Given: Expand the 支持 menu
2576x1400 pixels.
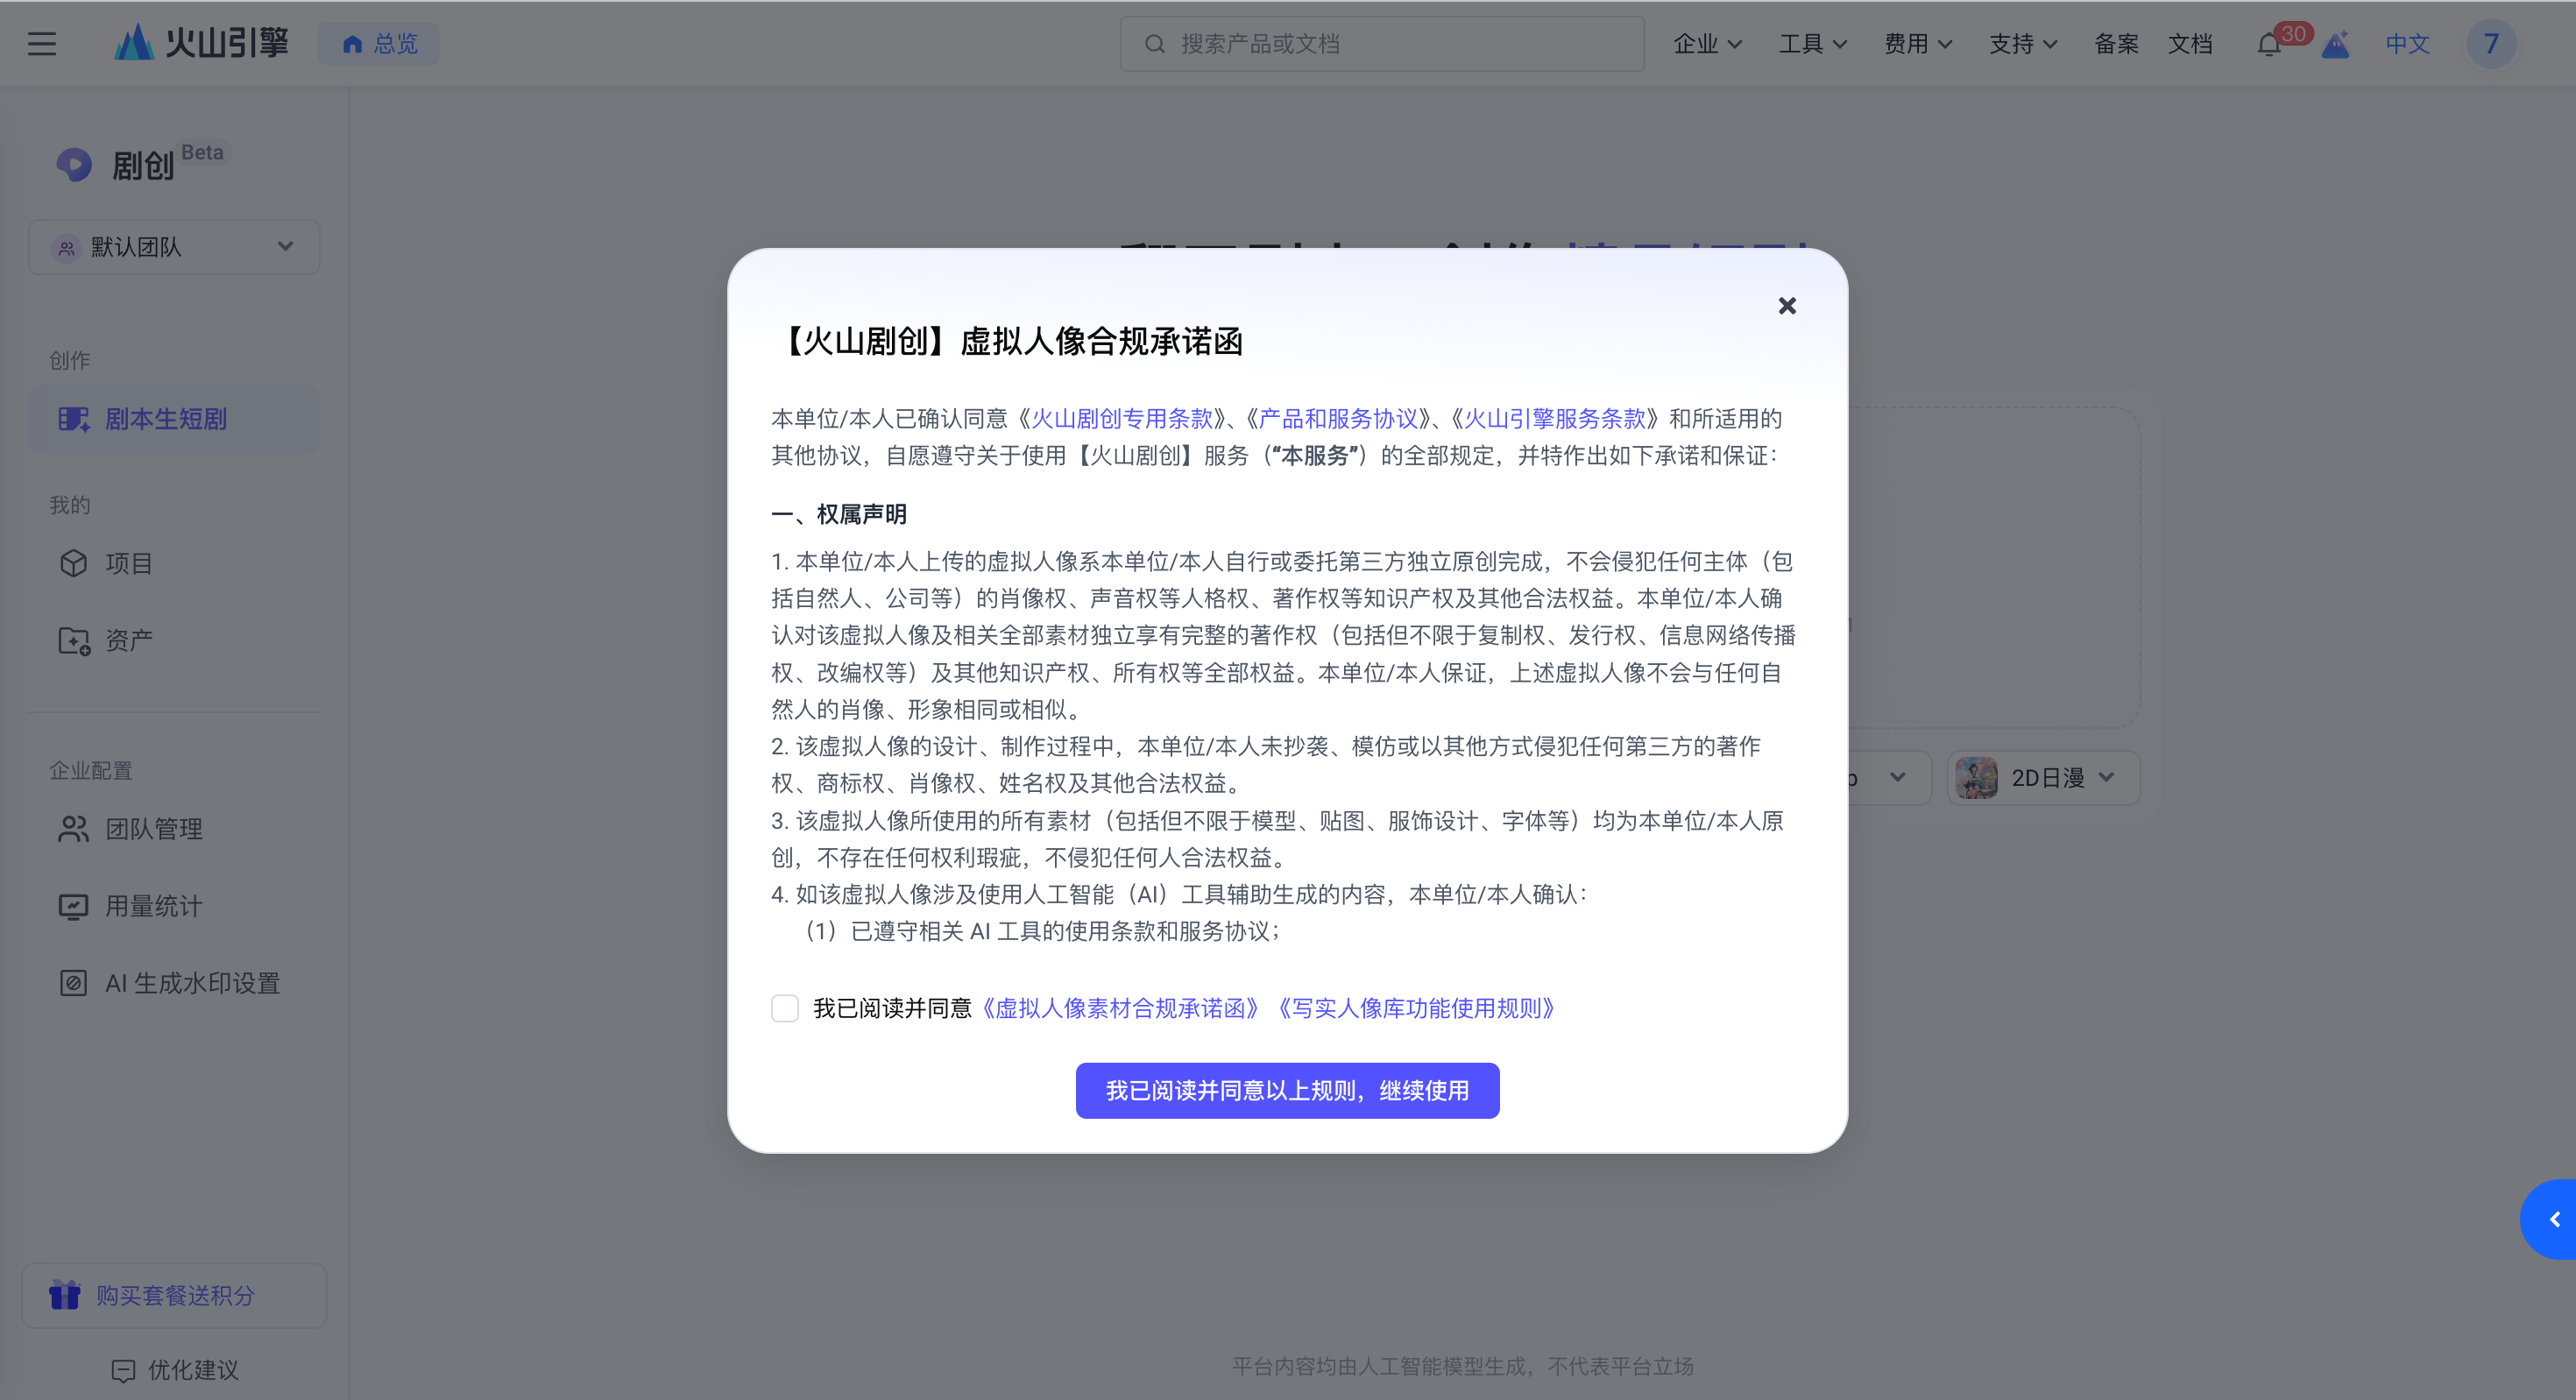Looking at the screenshot, I should (x=2023, y=44).
